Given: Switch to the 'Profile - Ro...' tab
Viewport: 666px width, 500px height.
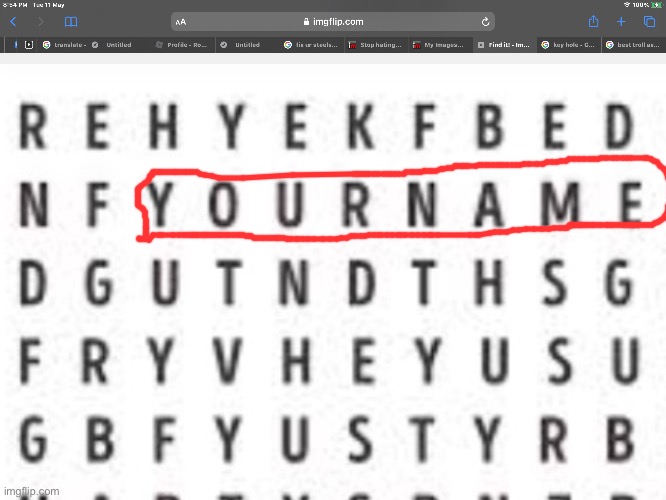Looking at the screenshot, I should (x=185, y=44).
